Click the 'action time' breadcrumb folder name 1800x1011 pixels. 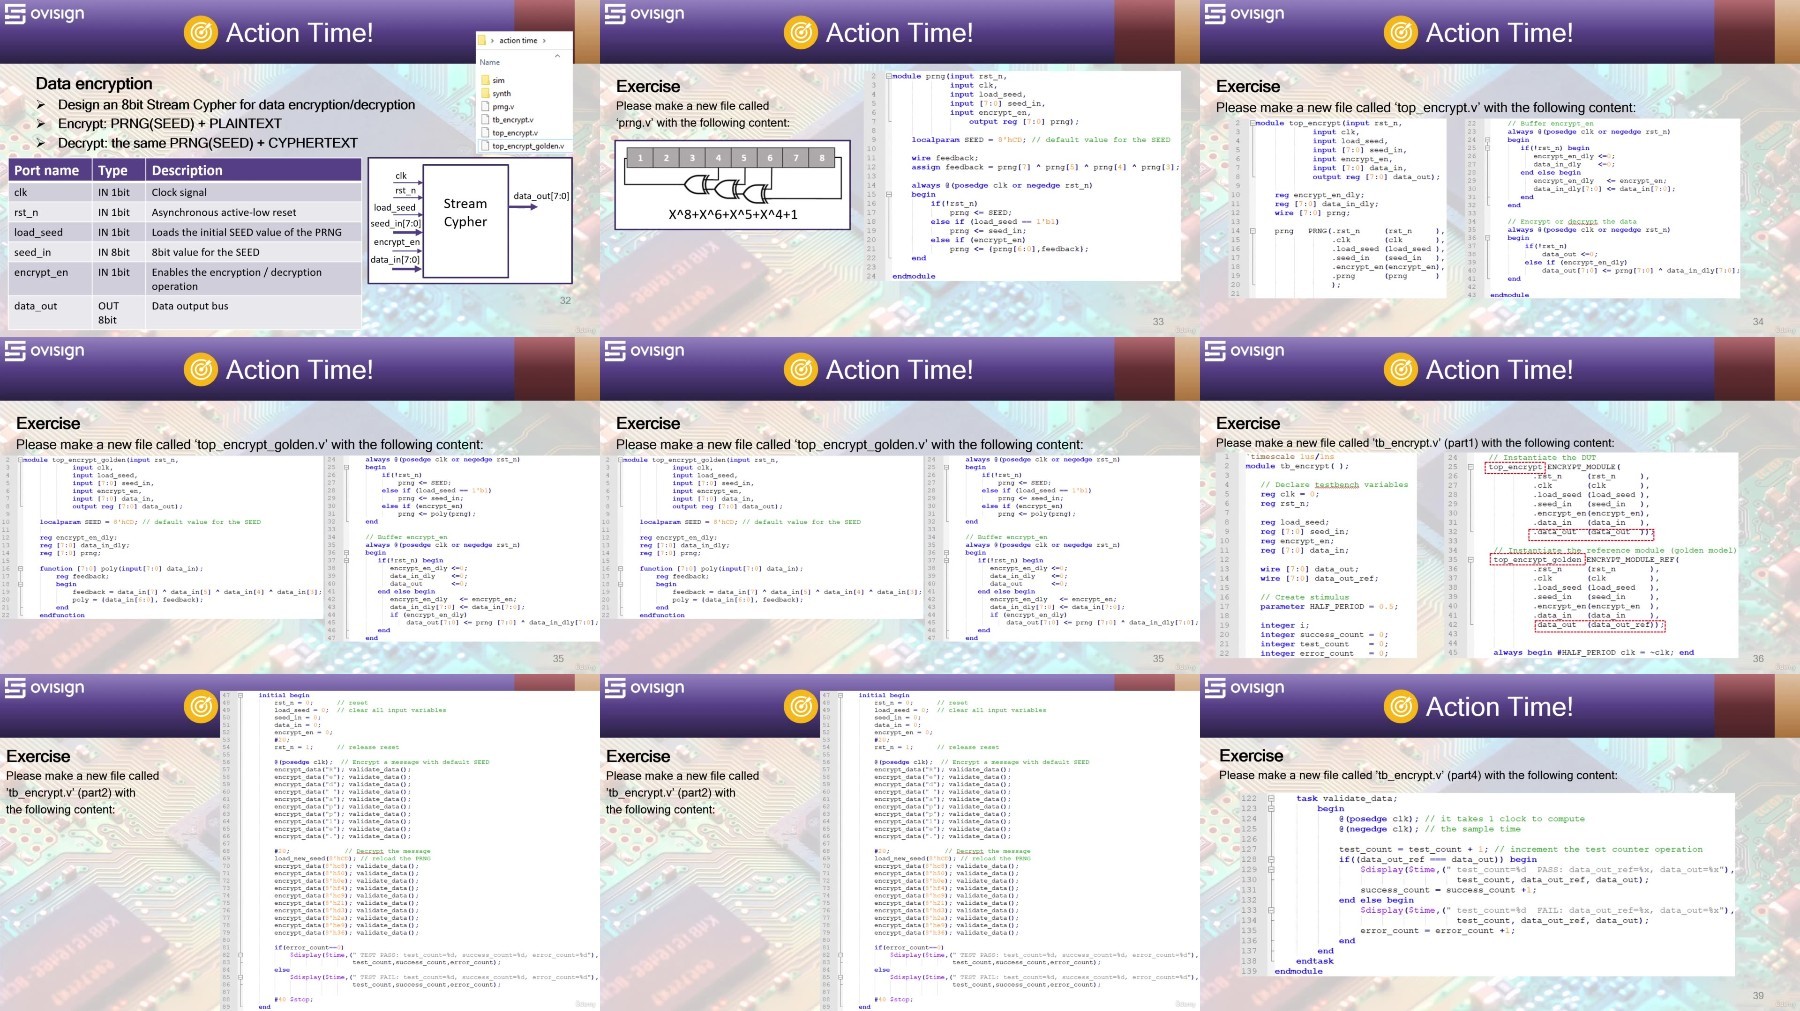pyautogui.click(x=518, y=41)
